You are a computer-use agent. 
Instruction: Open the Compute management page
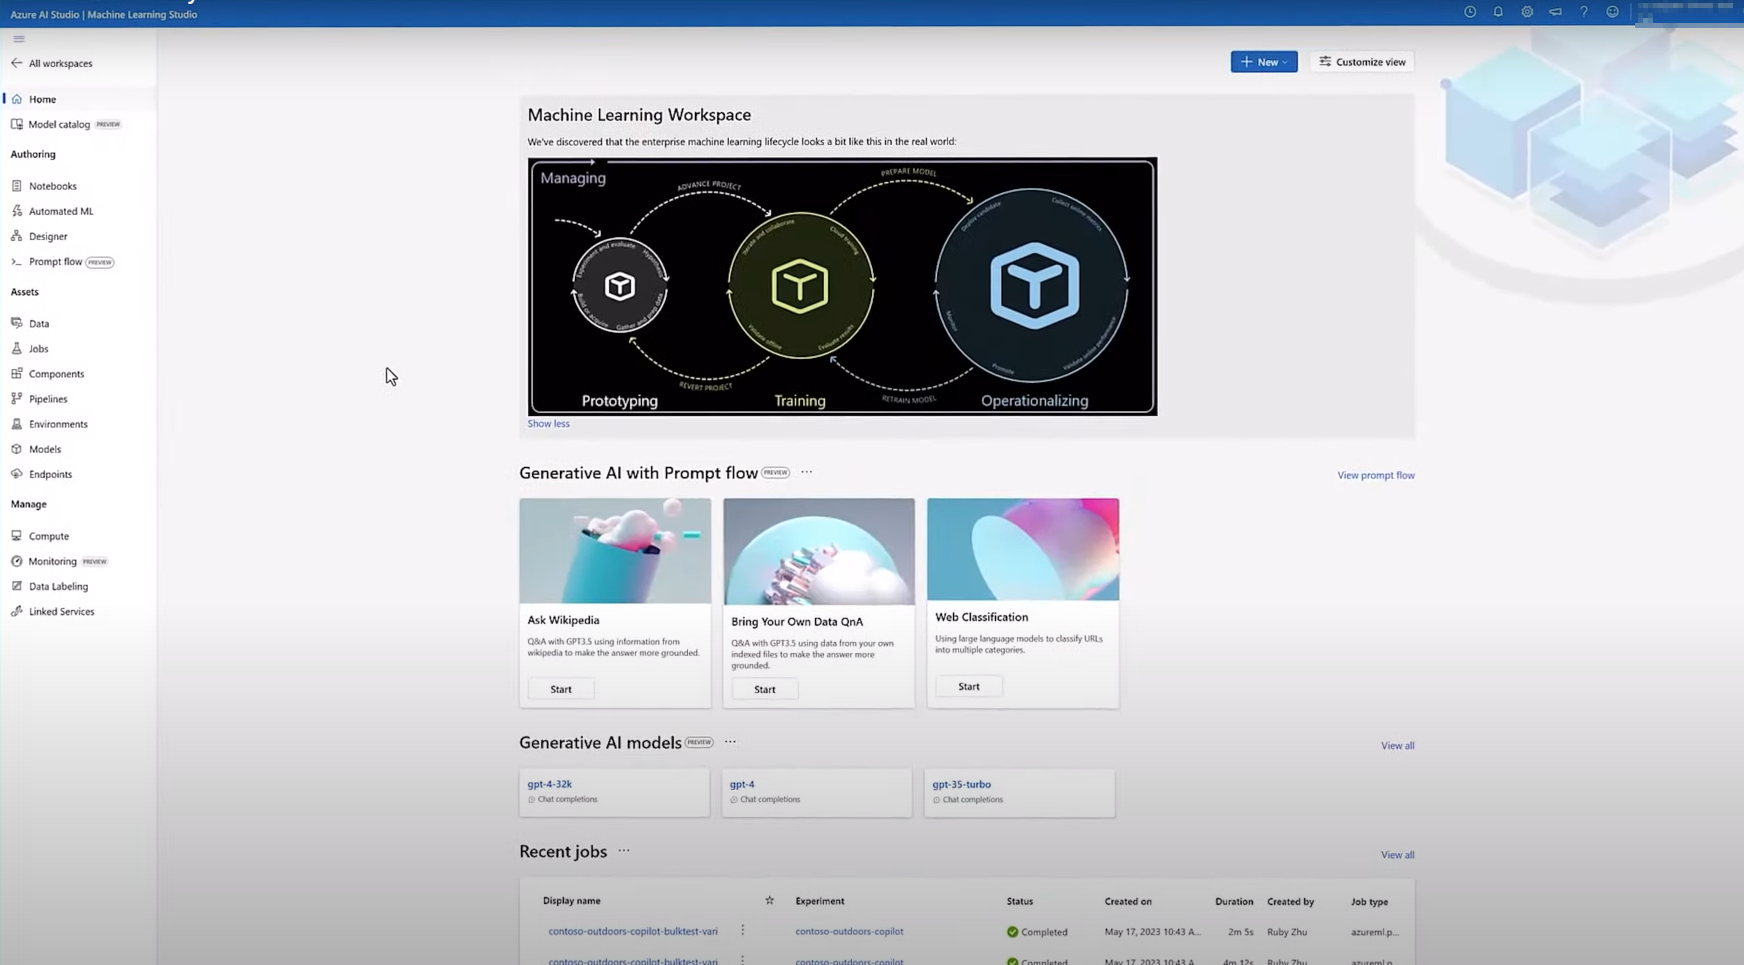click(x=47, y=535)
